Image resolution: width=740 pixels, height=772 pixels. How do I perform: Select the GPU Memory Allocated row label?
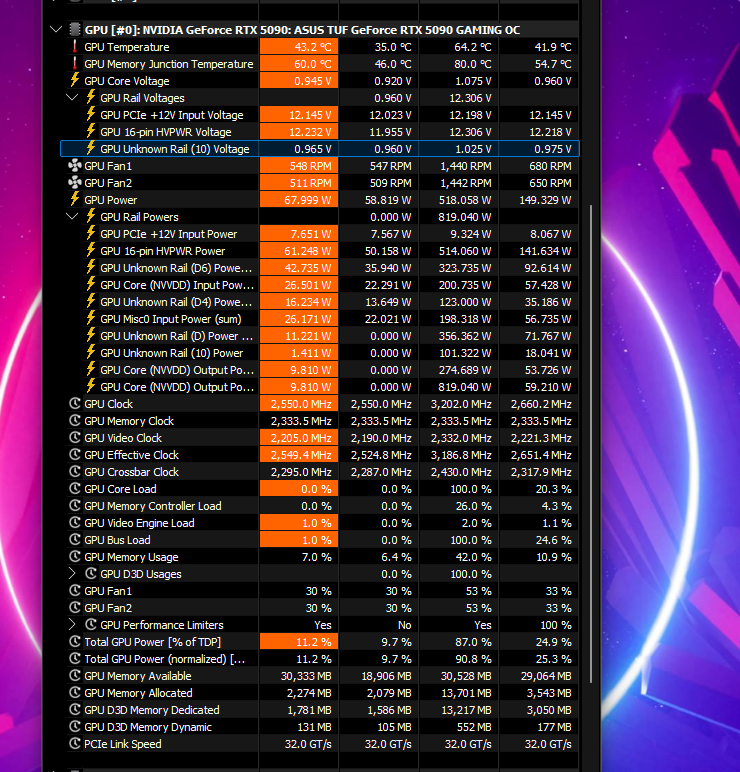point(138,693)
